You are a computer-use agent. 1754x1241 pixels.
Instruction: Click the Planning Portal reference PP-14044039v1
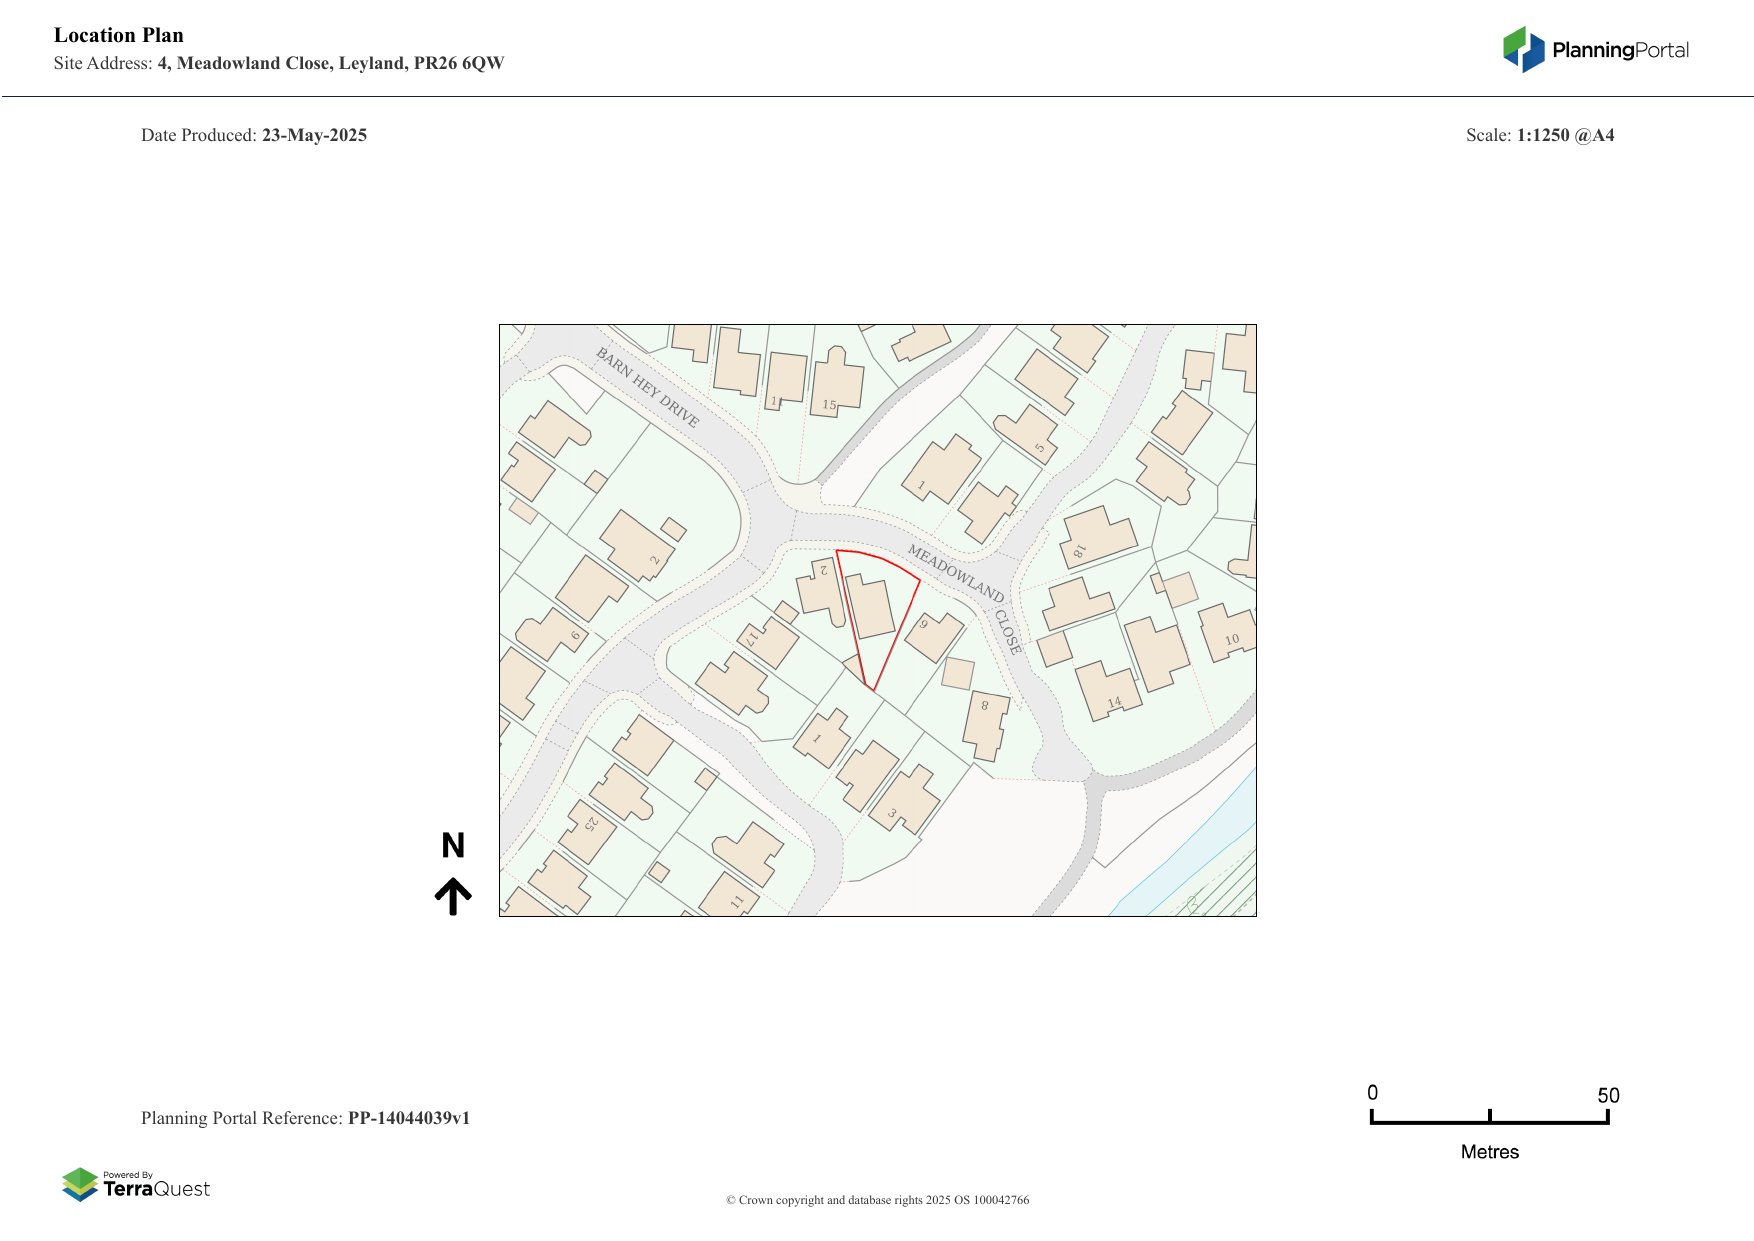pyautogui.click(x=408, y=1118)
